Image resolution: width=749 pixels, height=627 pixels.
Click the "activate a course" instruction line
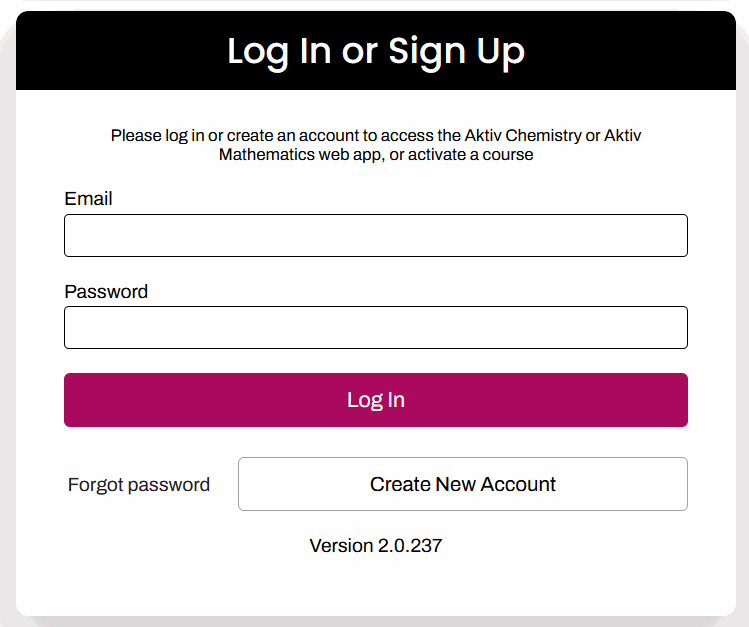[375, 155]
